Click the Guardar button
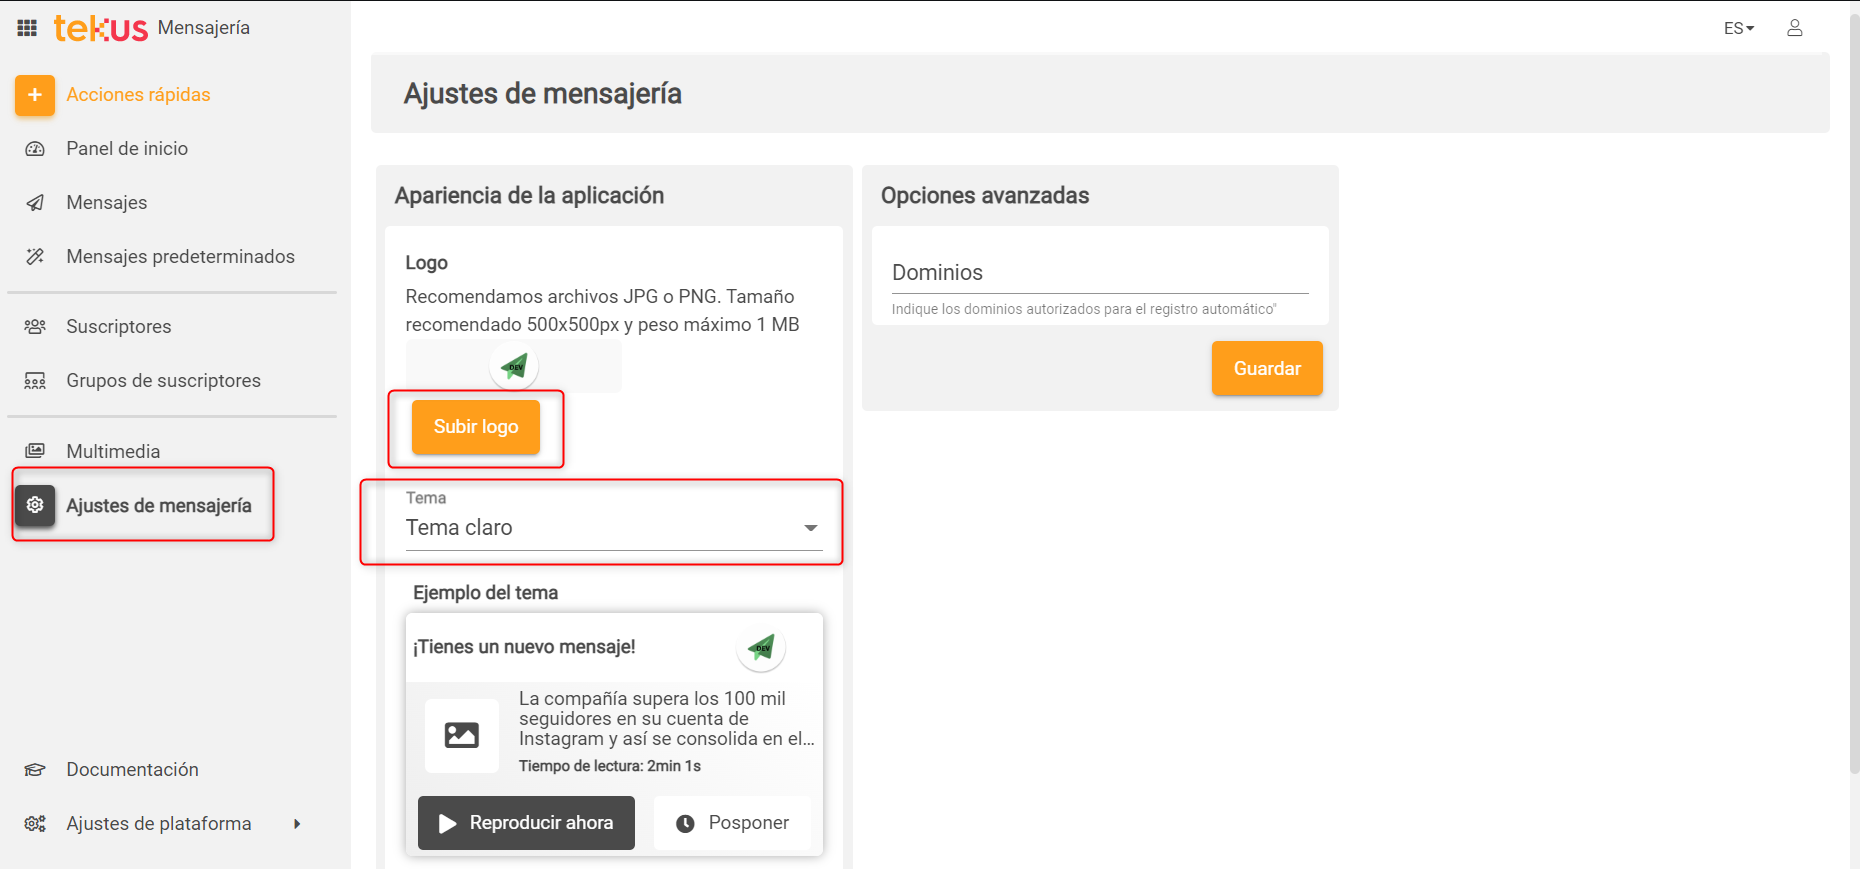The width and height of the screenshot is (1860, 869). (x=1266, y=368)
